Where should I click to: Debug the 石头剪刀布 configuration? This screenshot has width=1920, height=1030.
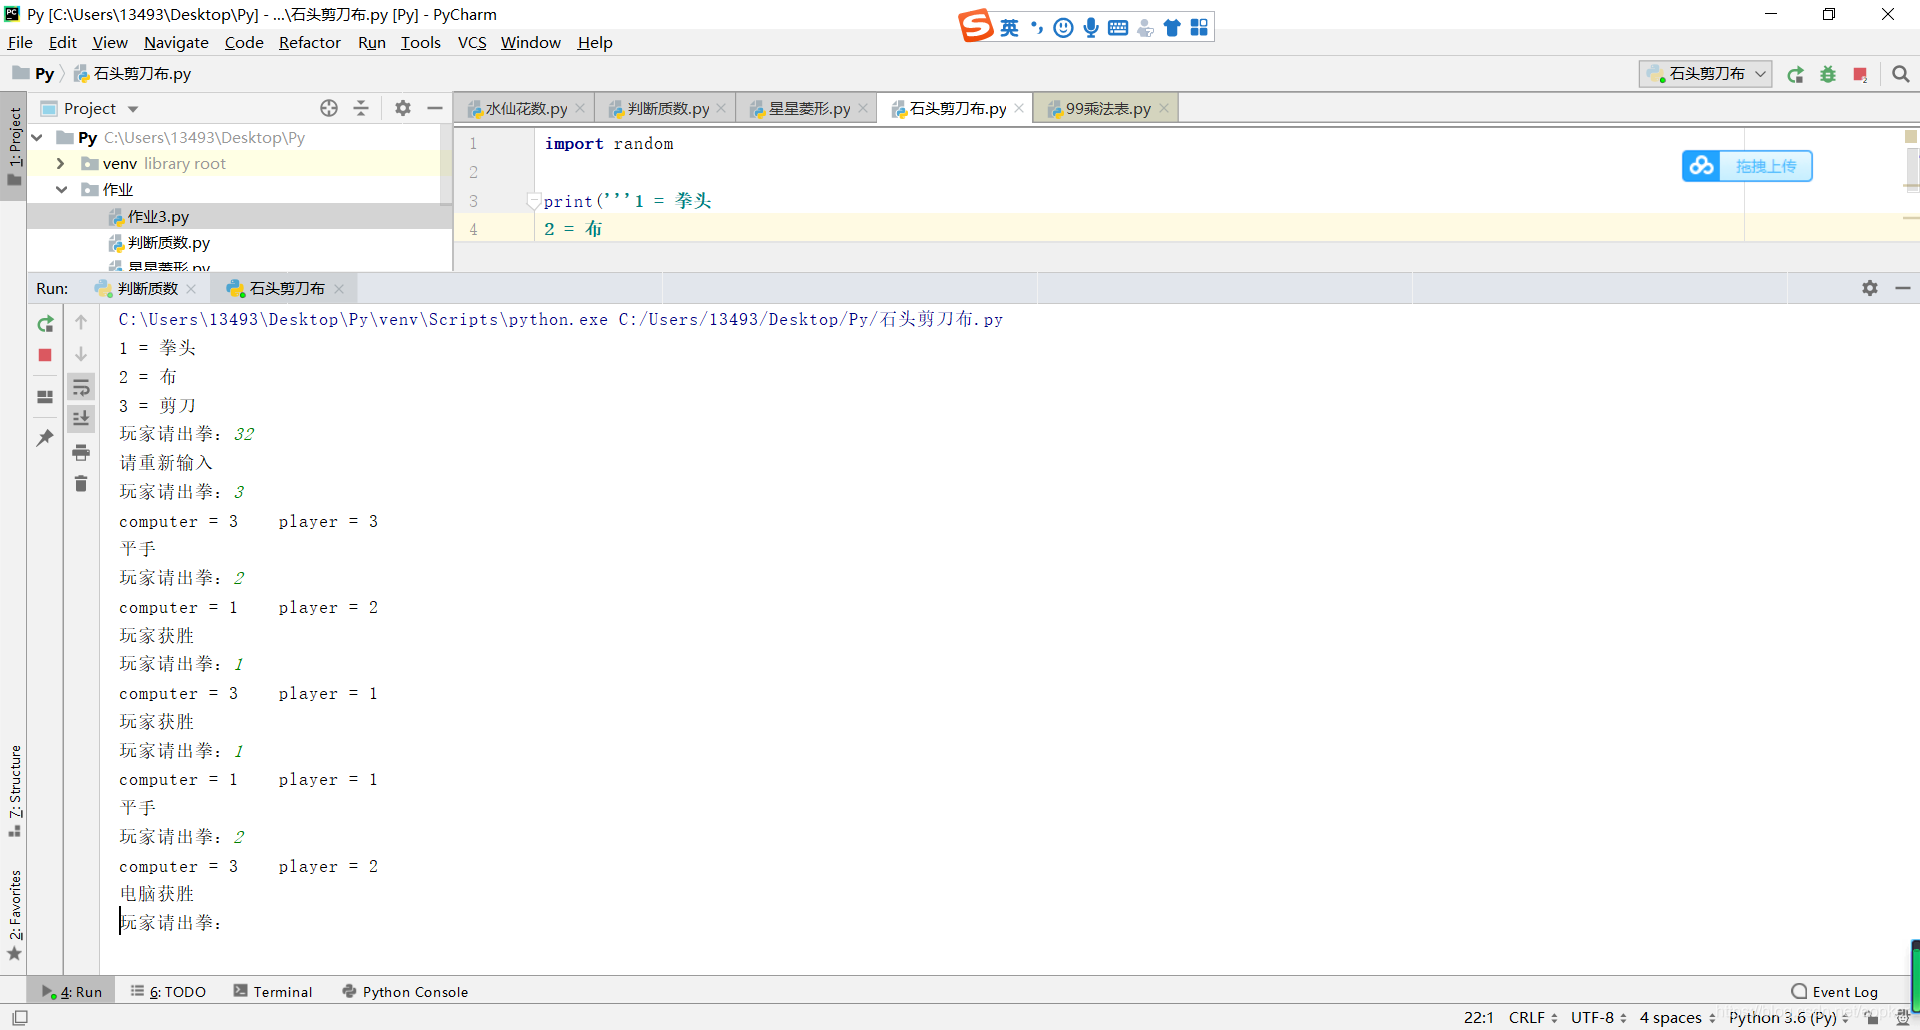pyautogui.click(x=1828, y=74)
